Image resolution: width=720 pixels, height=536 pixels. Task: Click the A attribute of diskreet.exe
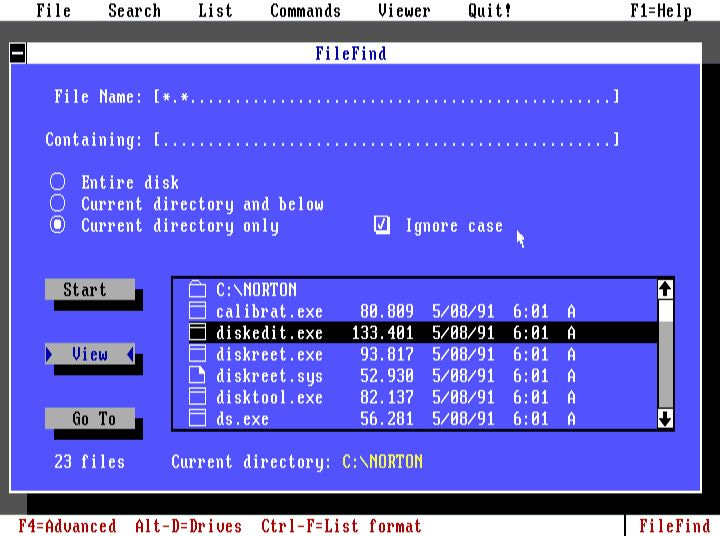(x=571, y=355)
